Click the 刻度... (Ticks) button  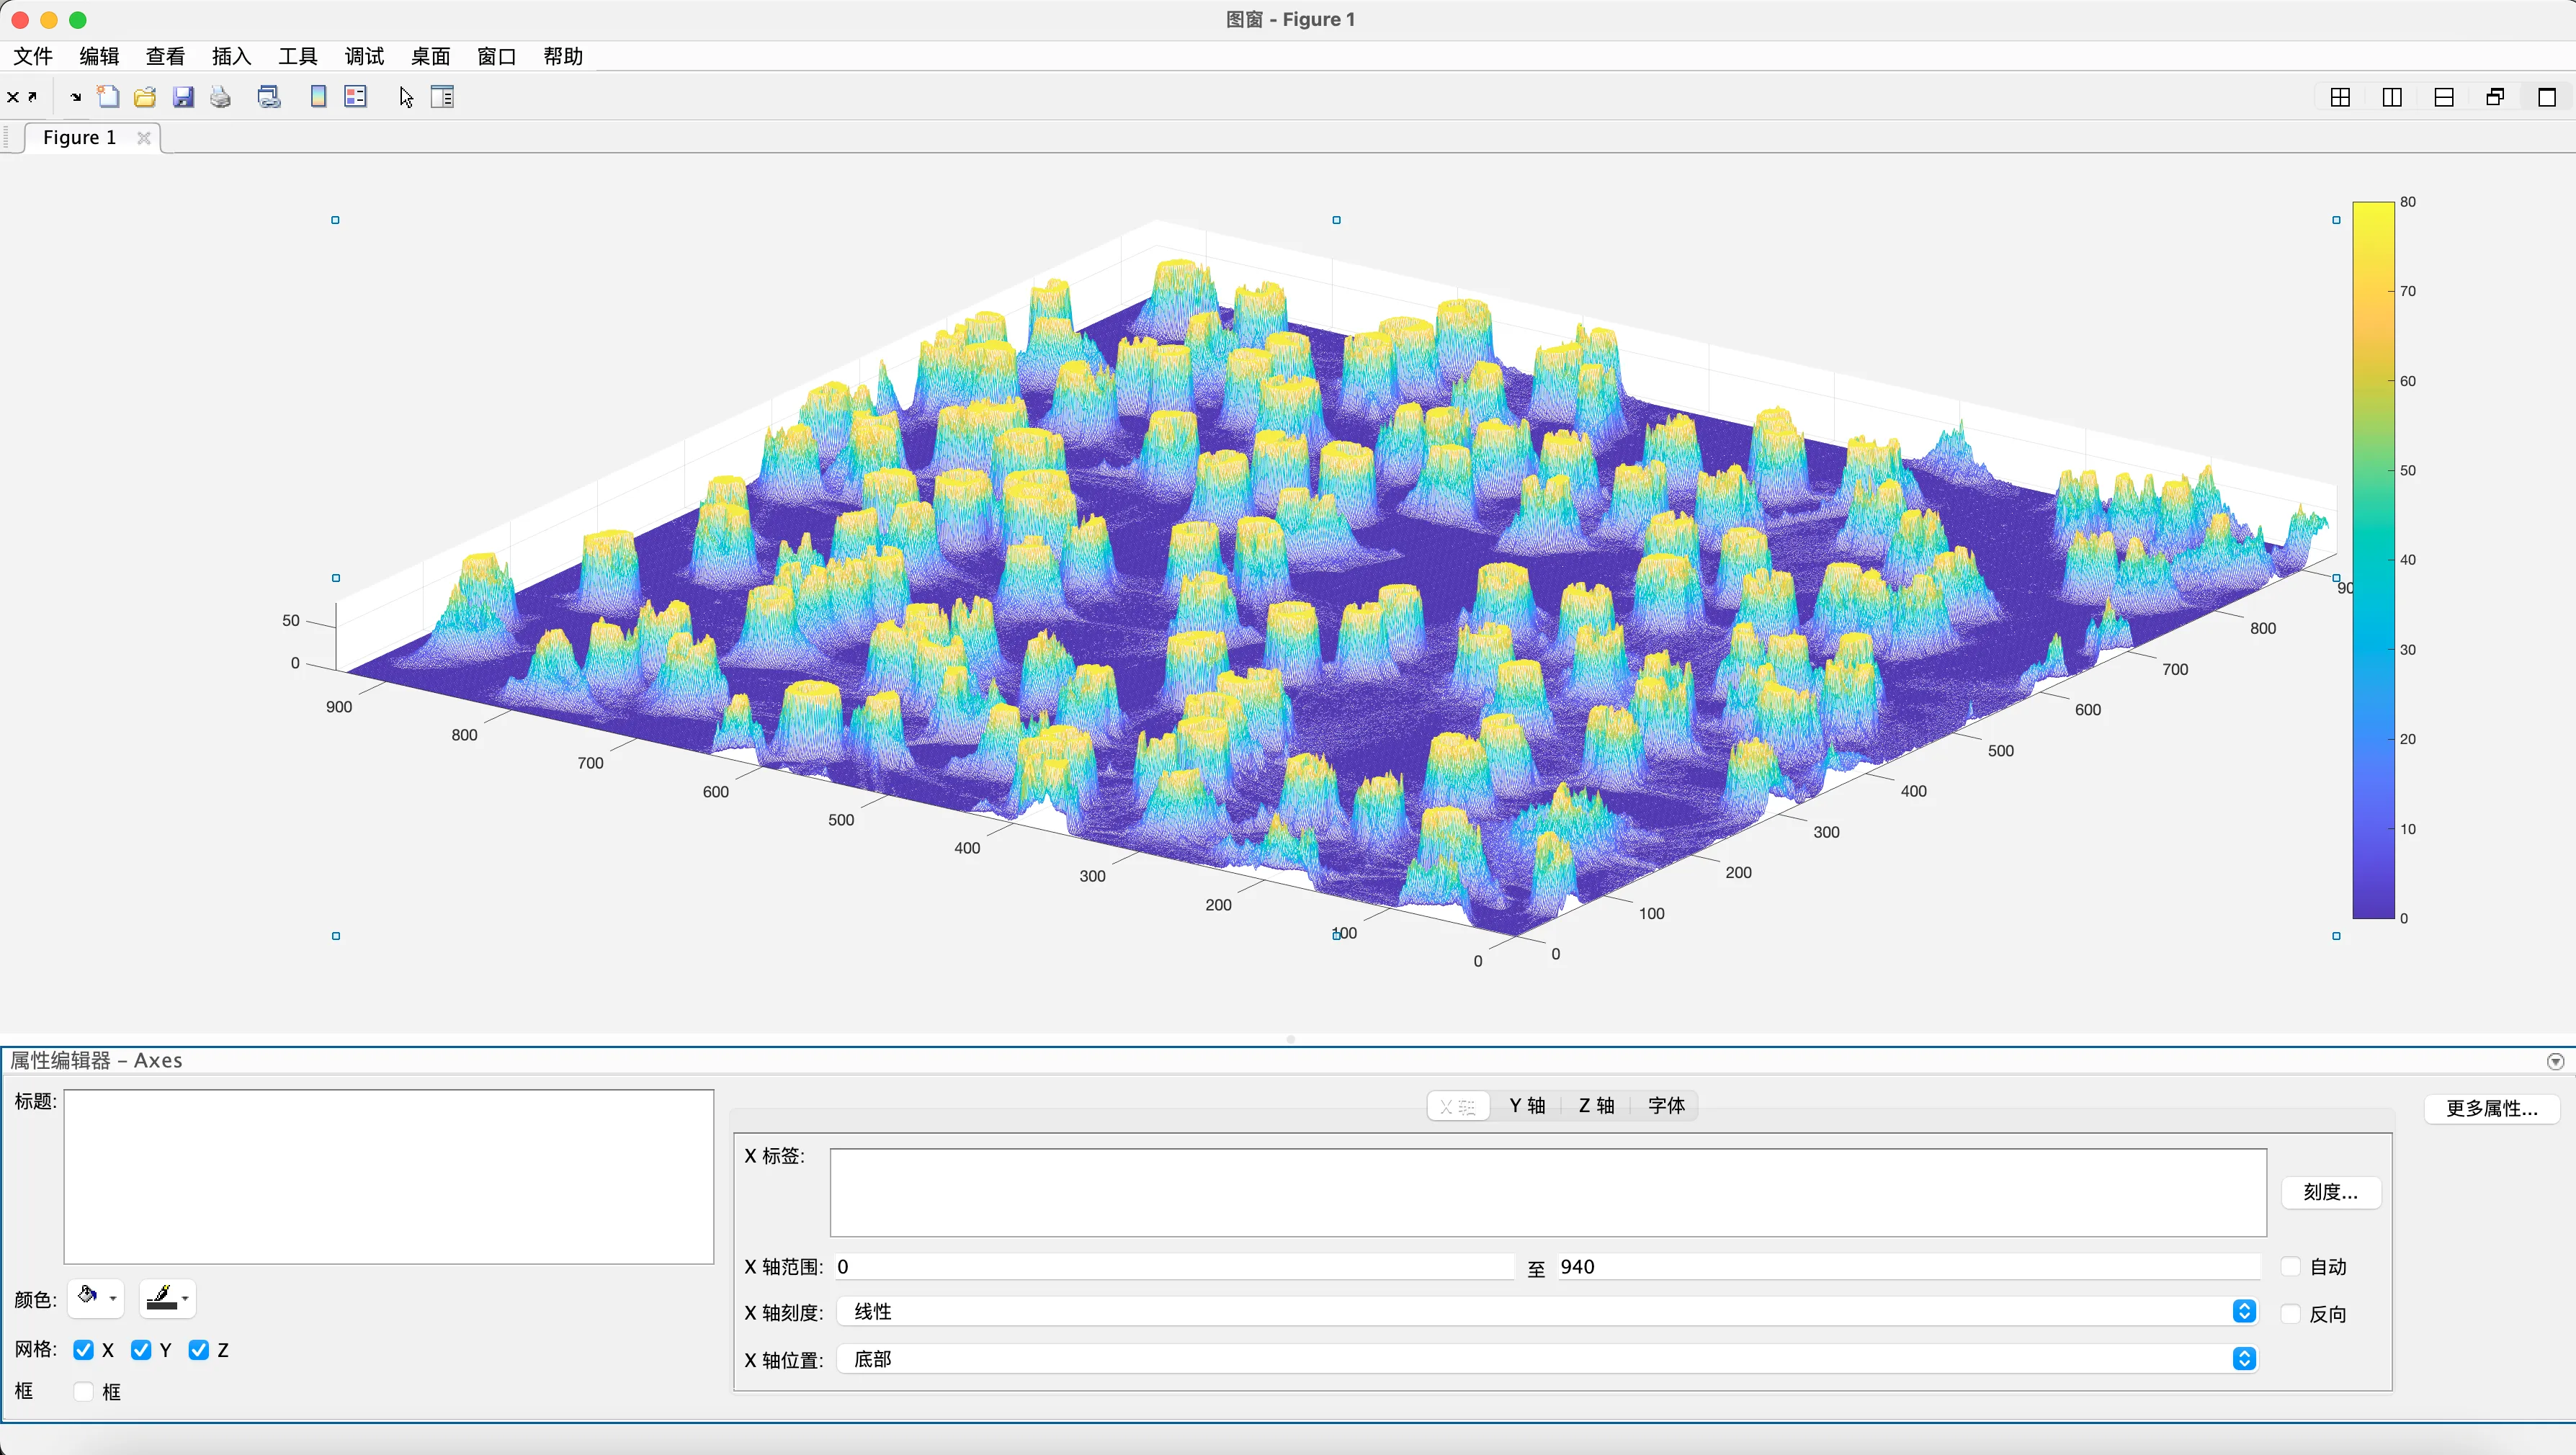tap(2330, 1192)
